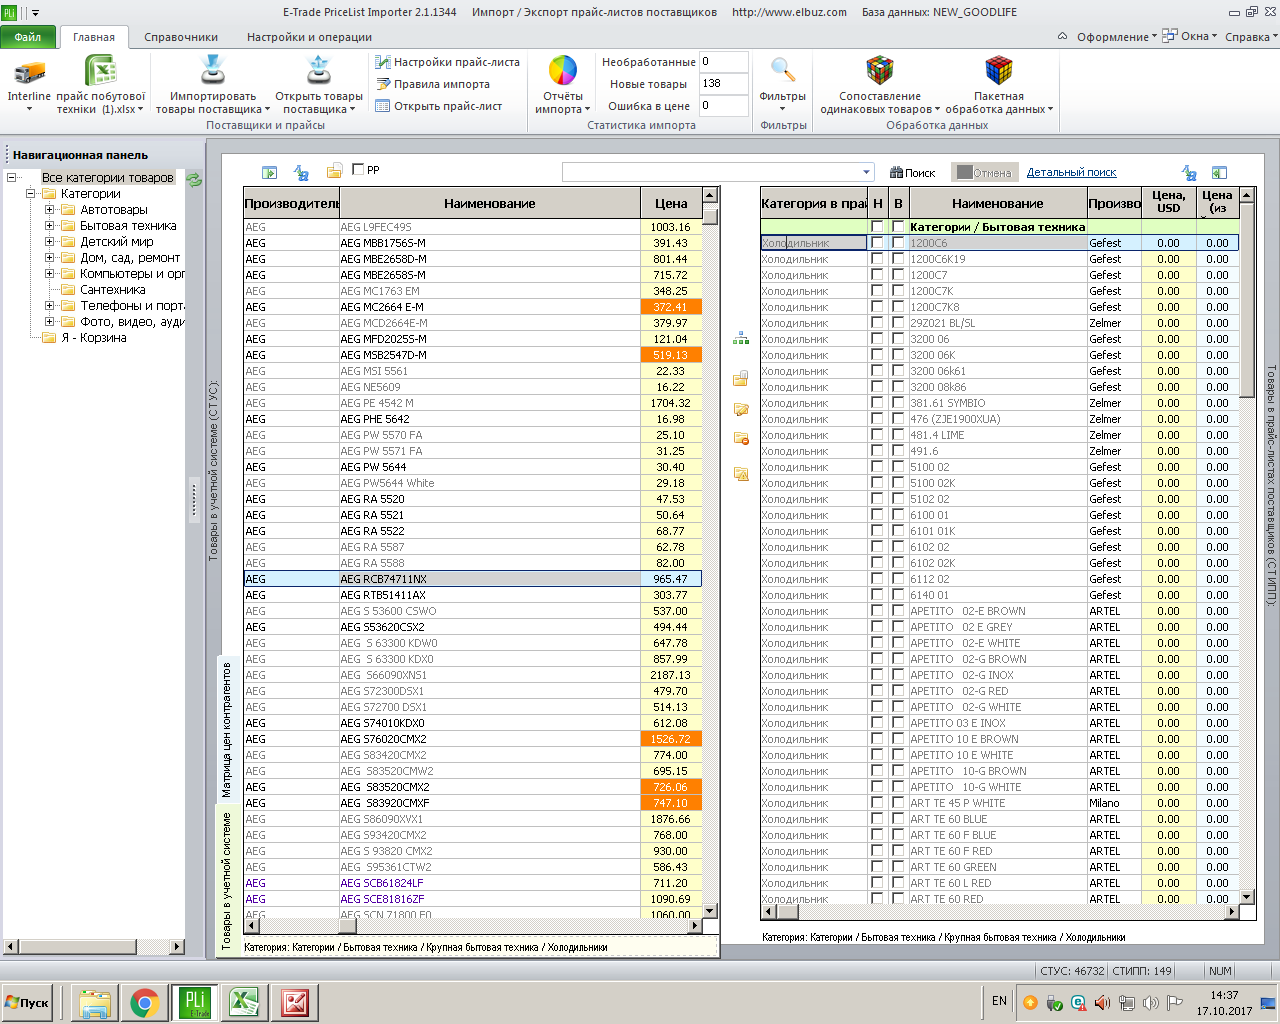Click the Наименование column header in right table

(x=997, y=203)
